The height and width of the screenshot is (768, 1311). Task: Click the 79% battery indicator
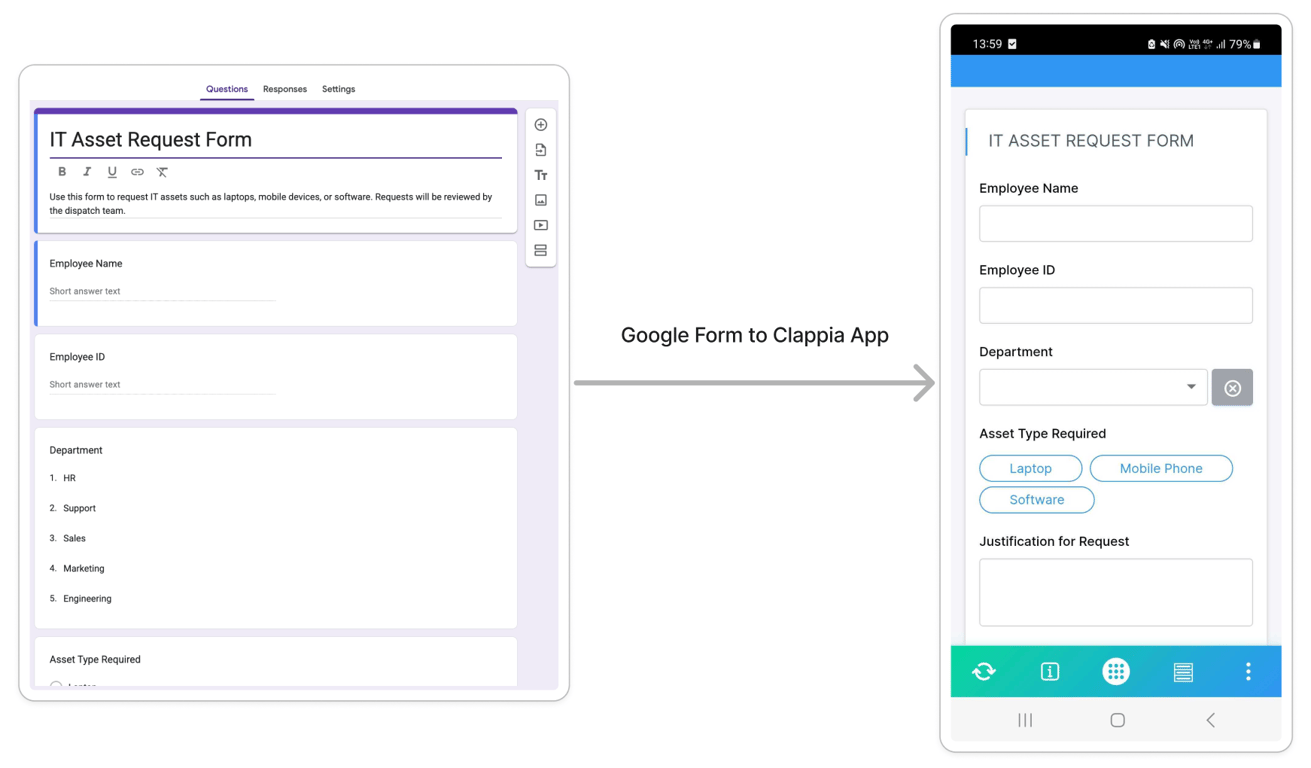coord(1245,44)
